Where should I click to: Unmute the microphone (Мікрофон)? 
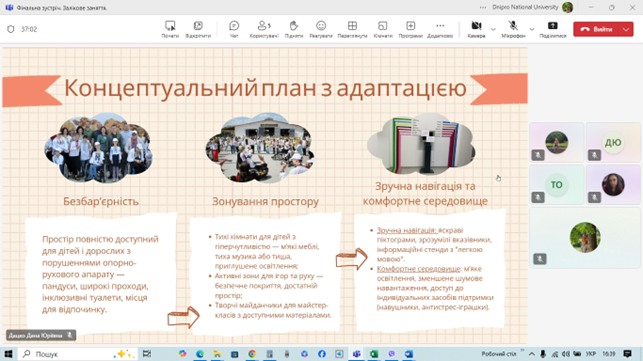click(x=513, y=29)
